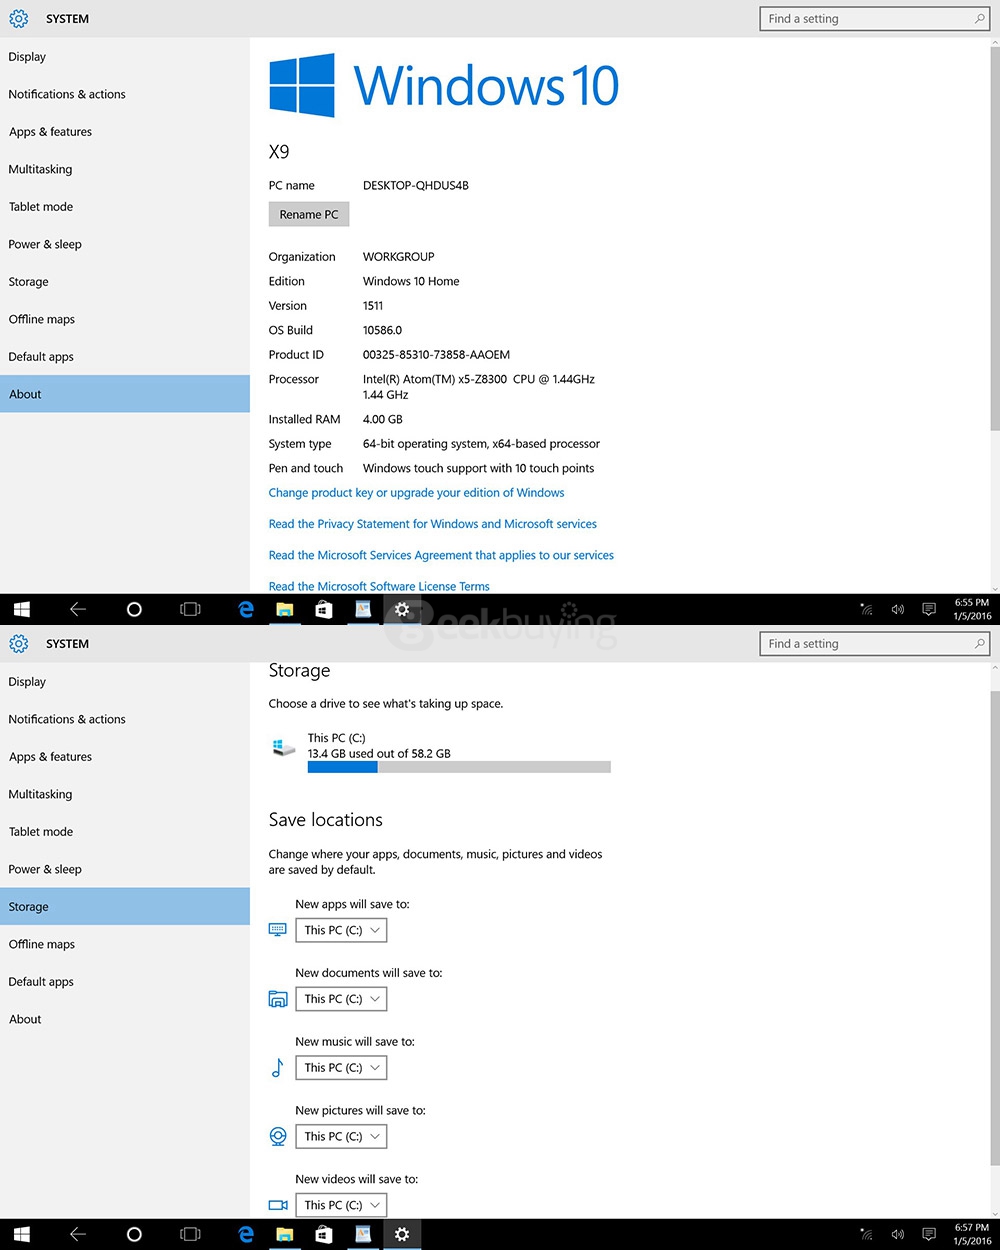This screenshot has height=1250, width=1000.
Task: Click the 6:57 PM taskbar clock
Action: click(972, 1234)
